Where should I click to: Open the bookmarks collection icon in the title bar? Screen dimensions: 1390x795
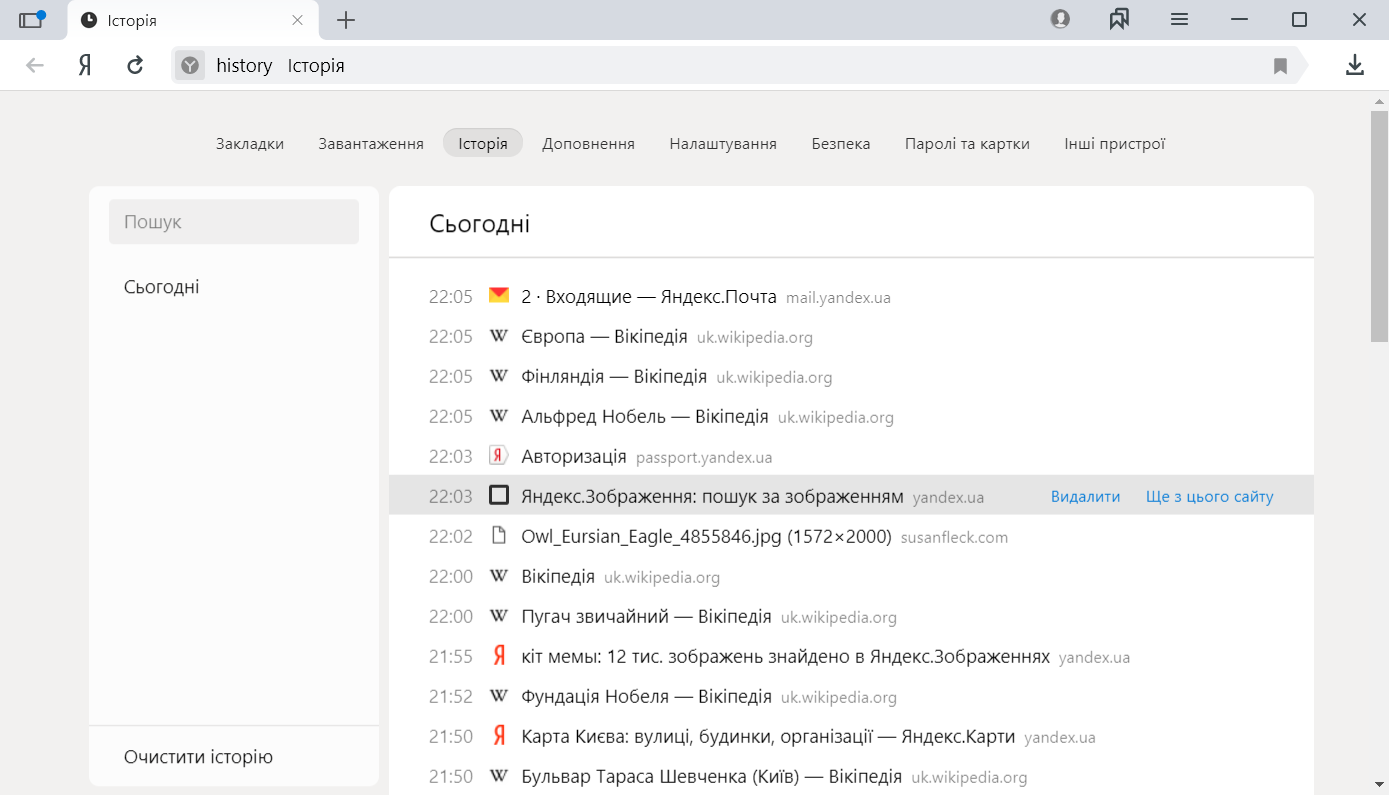(x=1119, y=19)
